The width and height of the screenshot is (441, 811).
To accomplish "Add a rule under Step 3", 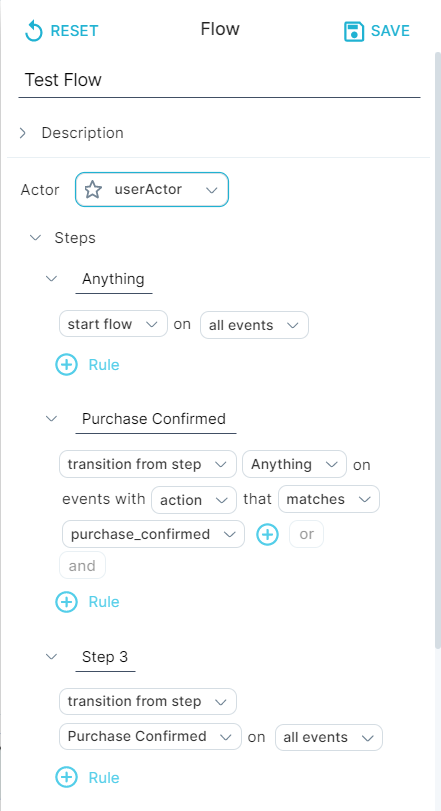I will (x=87, y=777).
